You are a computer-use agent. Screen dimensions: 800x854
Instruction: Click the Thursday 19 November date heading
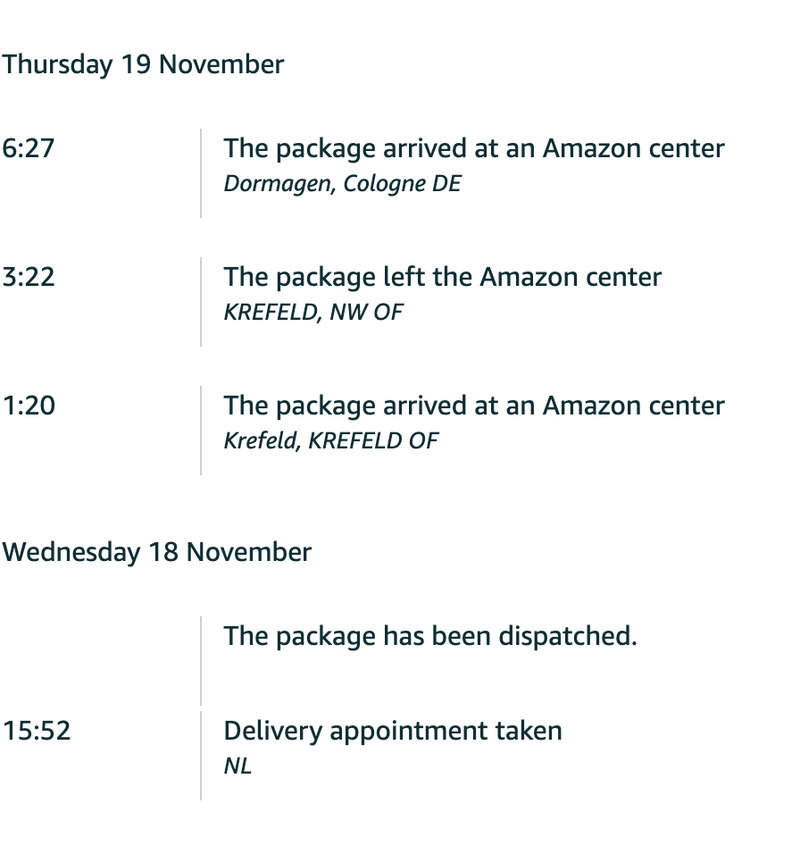(143, 65)
